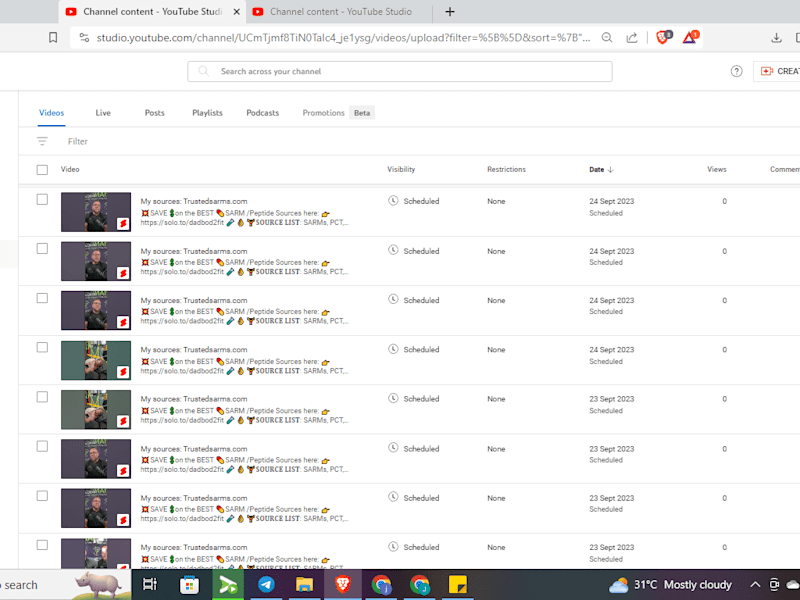Viewport: 800px width, 600px height.
Task: Open File Explorer from the taskbar
Action: coord(304,584)
